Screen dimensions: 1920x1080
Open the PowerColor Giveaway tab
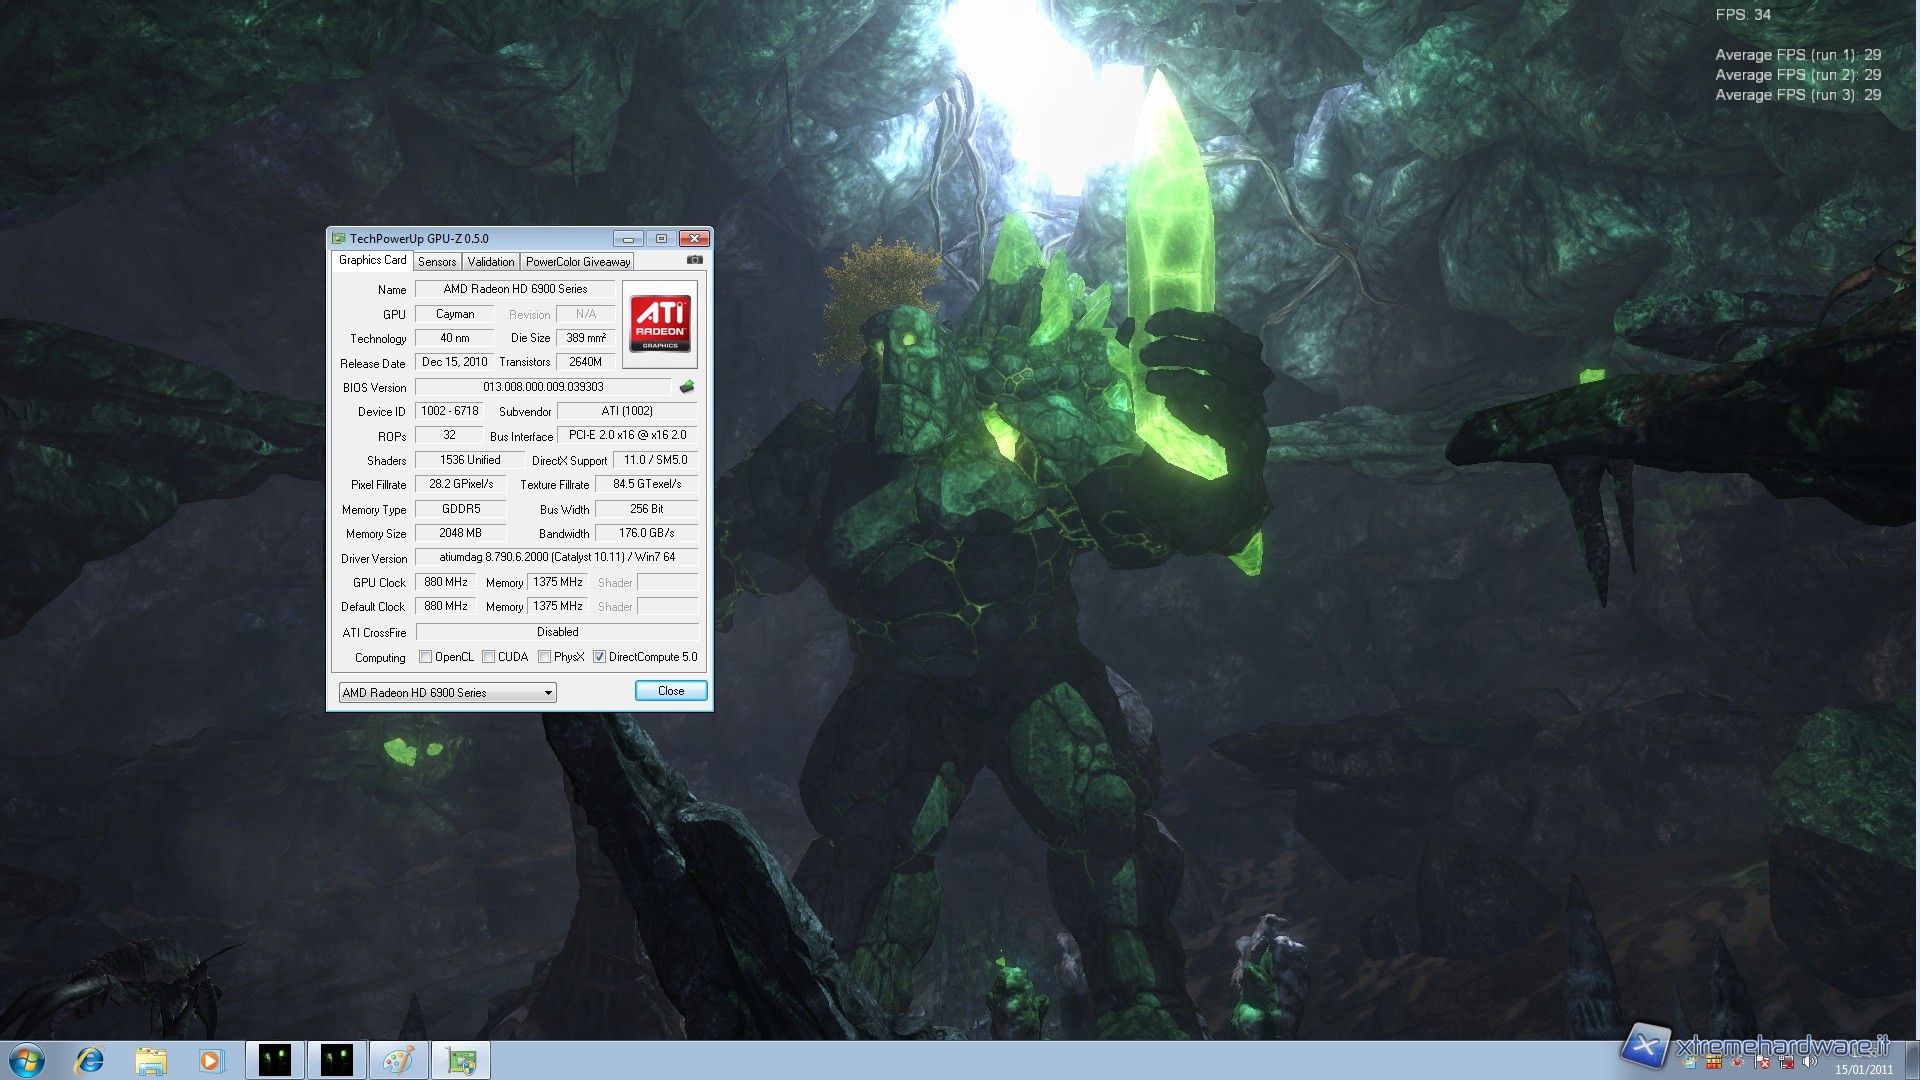578,262
